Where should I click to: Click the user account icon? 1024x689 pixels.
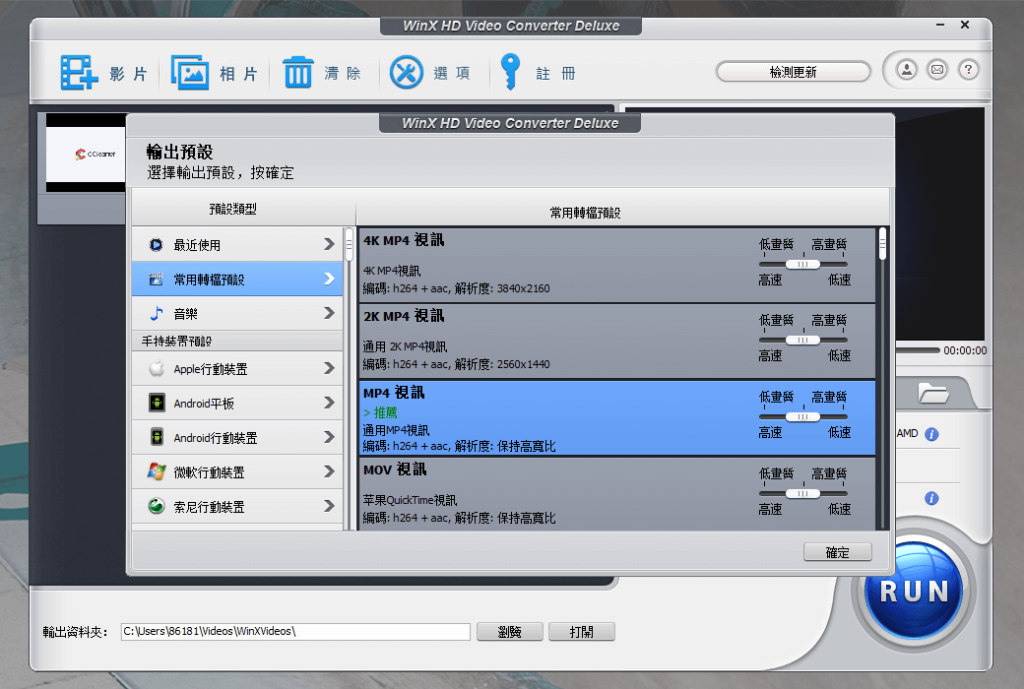click(x=906, y=70)
